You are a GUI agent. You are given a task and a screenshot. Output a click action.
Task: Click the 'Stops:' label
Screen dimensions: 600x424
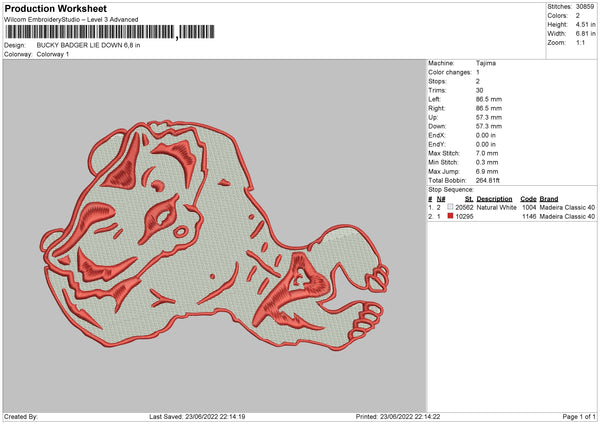(437, 82)
